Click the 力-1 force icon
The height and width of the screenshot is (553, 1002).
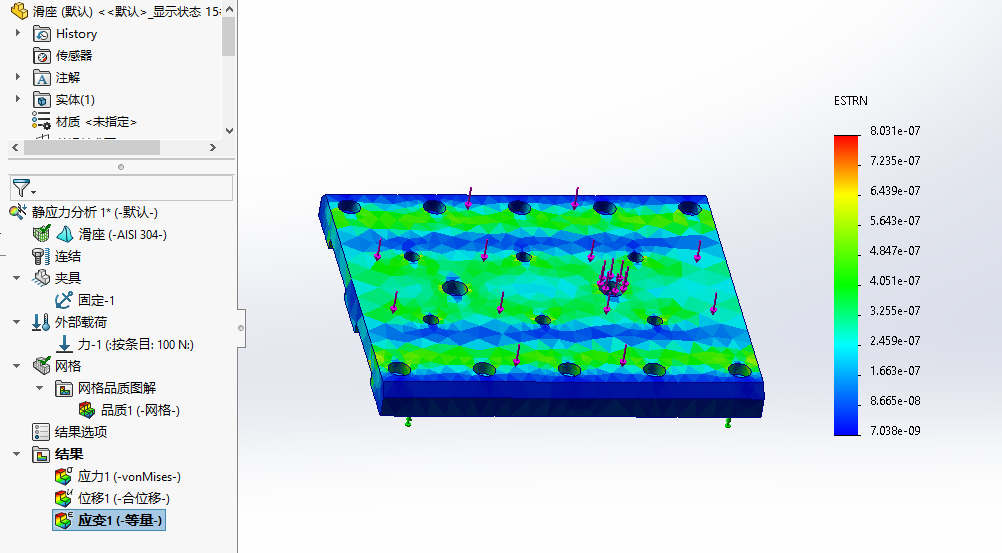(64, 344)
